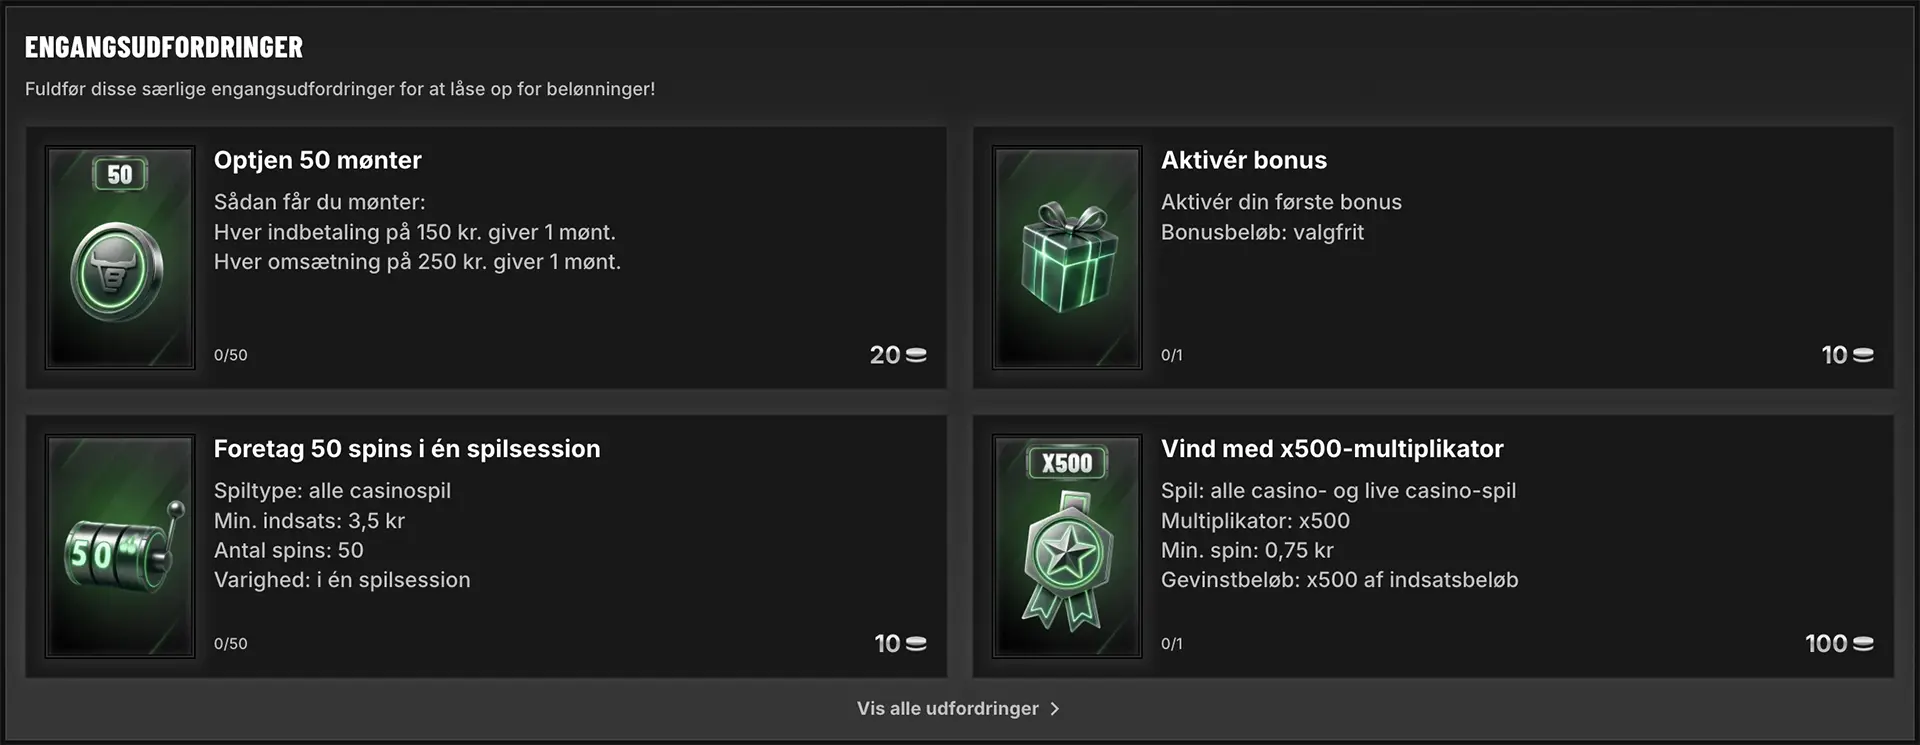Click the bull coin challenge image
Image resolution: width=1920 pixels, height=745 pixels.
point(120,258)
